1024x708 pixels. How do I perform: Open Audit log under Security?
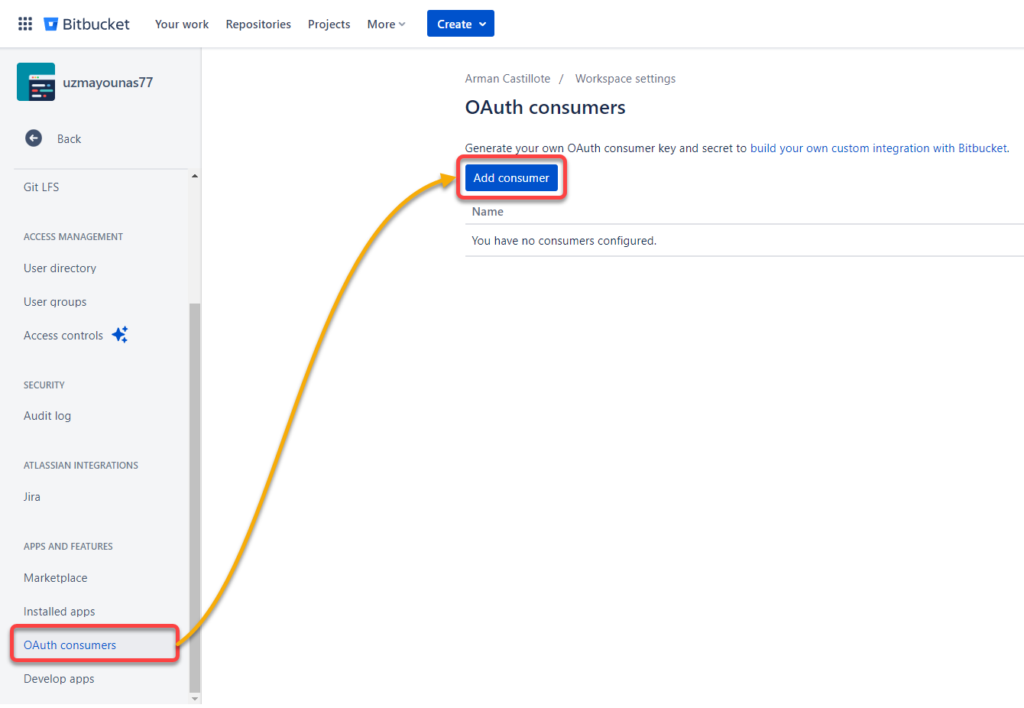click(47, 416)
